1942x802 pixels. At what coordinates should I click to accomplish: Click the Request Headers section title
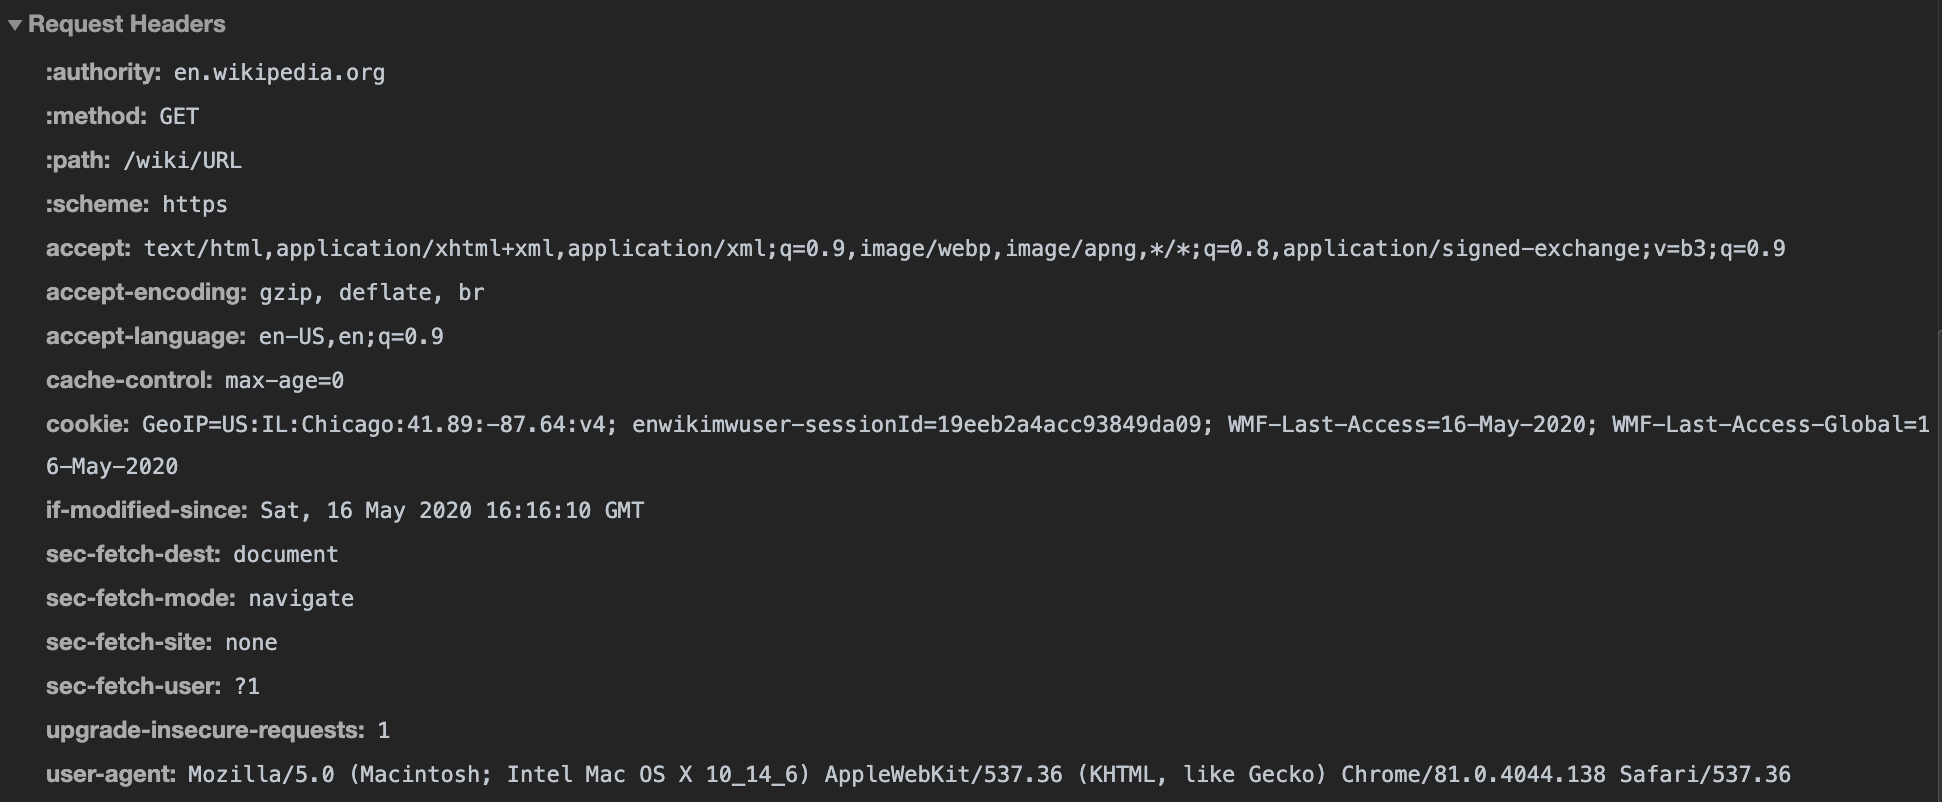point(127,24)
